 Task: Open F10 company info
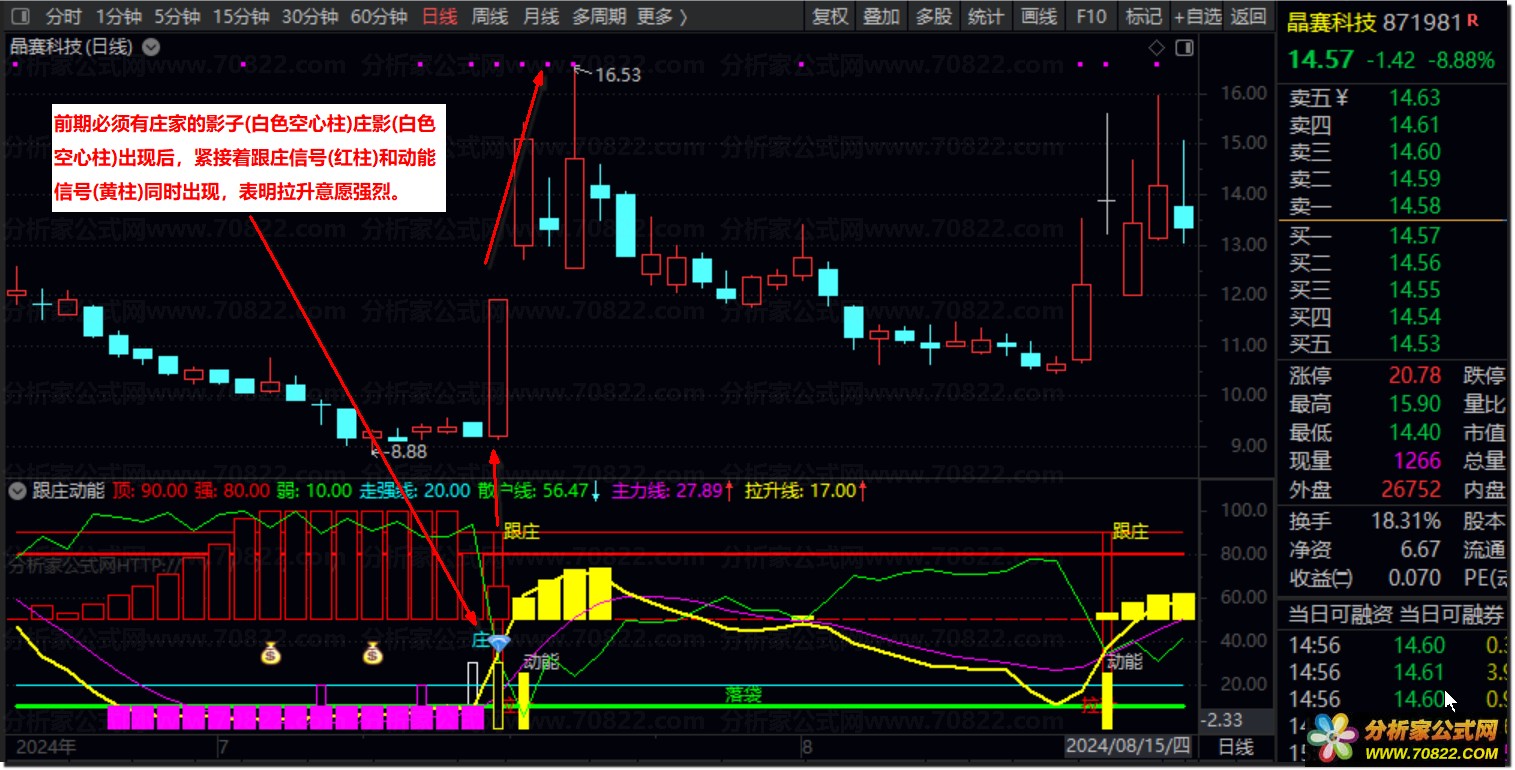point(1091,16)
